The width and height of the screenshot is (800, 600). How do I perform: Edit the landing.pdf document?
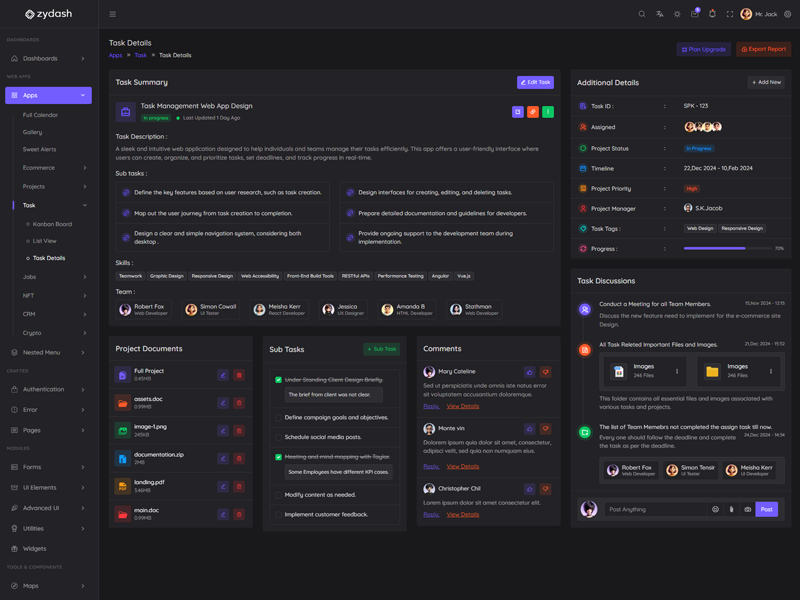pyautogui.click(x=223, y=487)
